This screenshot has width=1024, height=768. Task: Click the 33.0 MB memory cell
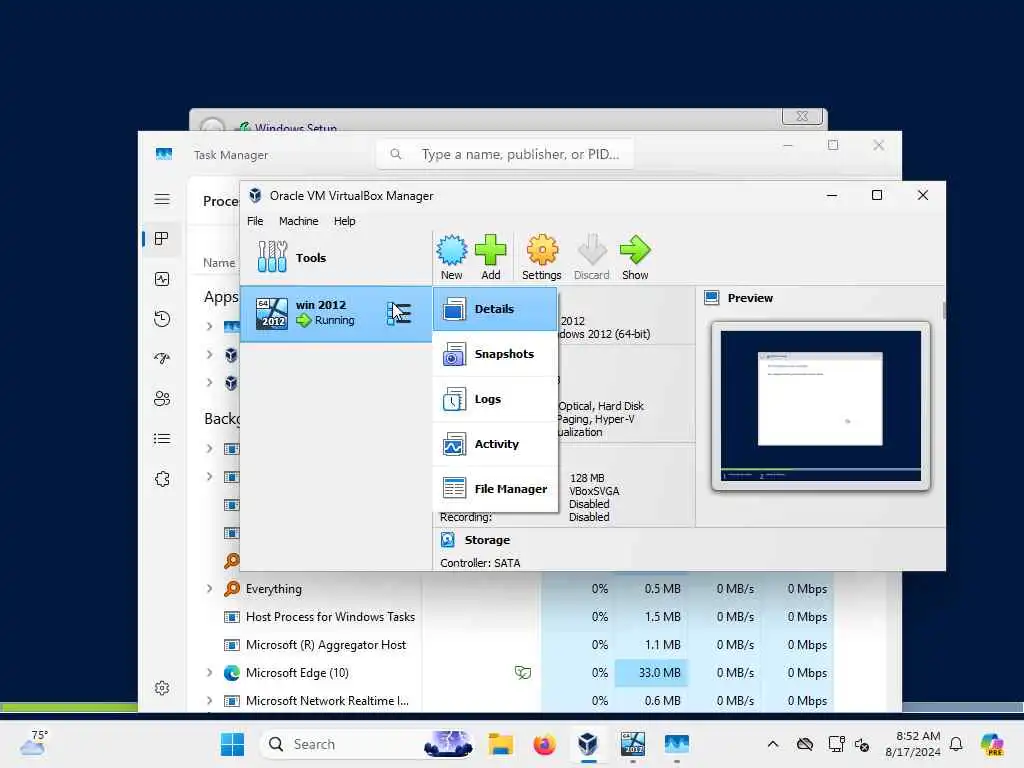pos(650,673)
